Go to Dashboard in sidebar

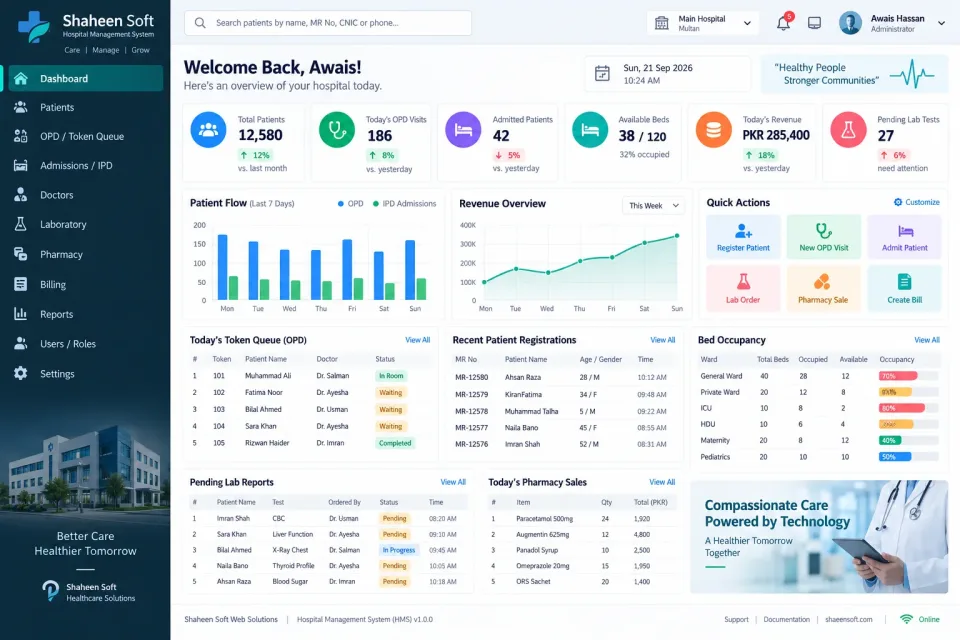tap(86, 78)
